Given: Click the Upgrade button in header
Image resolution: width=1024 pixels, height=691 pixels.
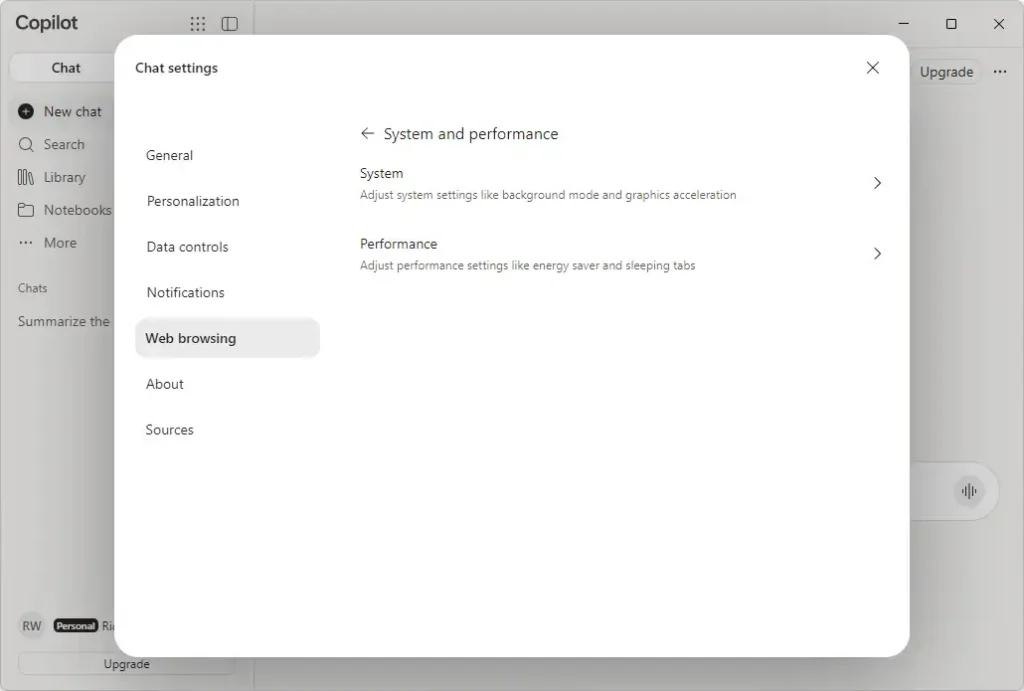Looking at the screenshot, I should coord(946,72).
